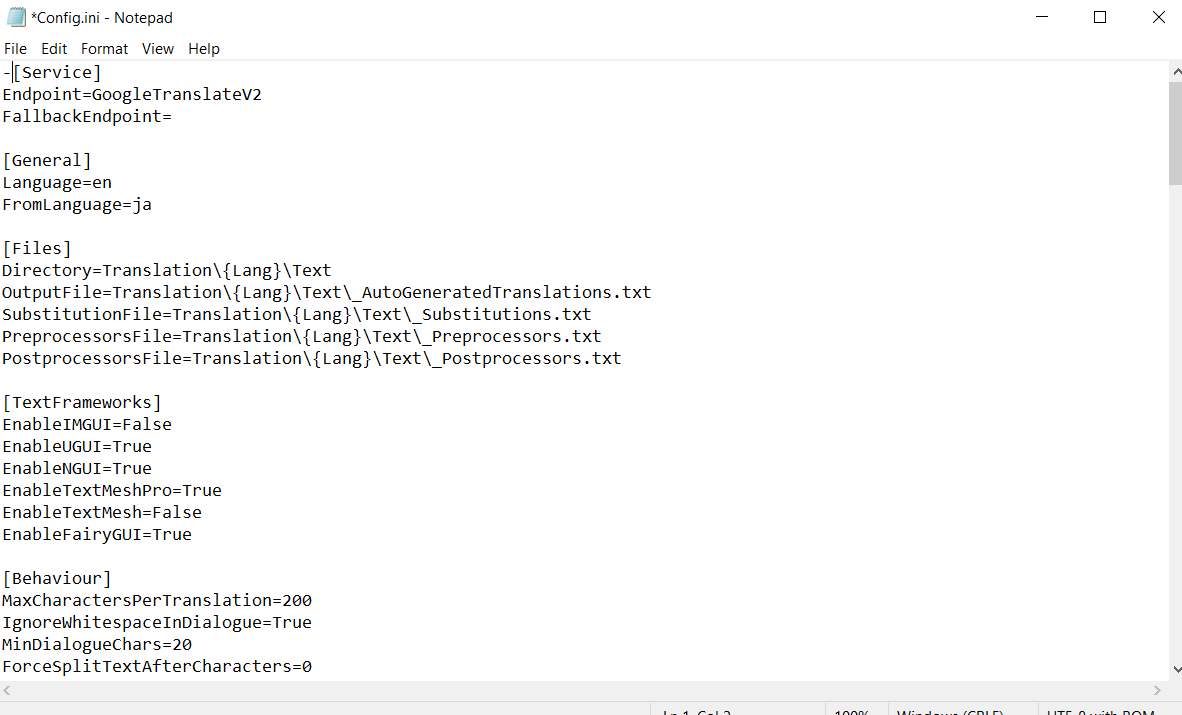
Task: Click the vertical scrollbar up arrow
Action: (x=1176, y=72)
